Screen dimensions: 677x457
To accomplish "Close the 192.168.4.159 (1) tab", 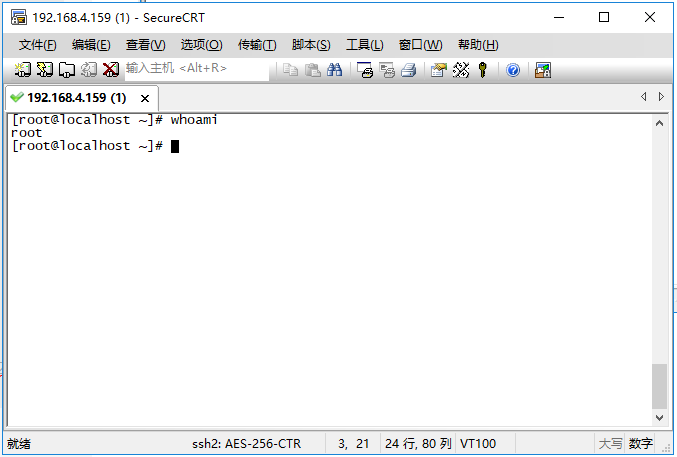I will coord(145,99).
